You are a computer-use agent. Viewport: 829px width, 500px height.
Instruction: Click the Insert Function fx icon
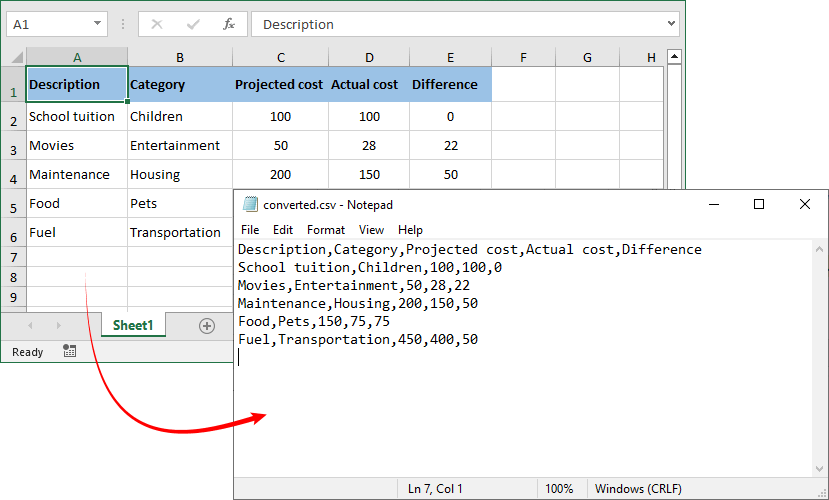point(229,24)
